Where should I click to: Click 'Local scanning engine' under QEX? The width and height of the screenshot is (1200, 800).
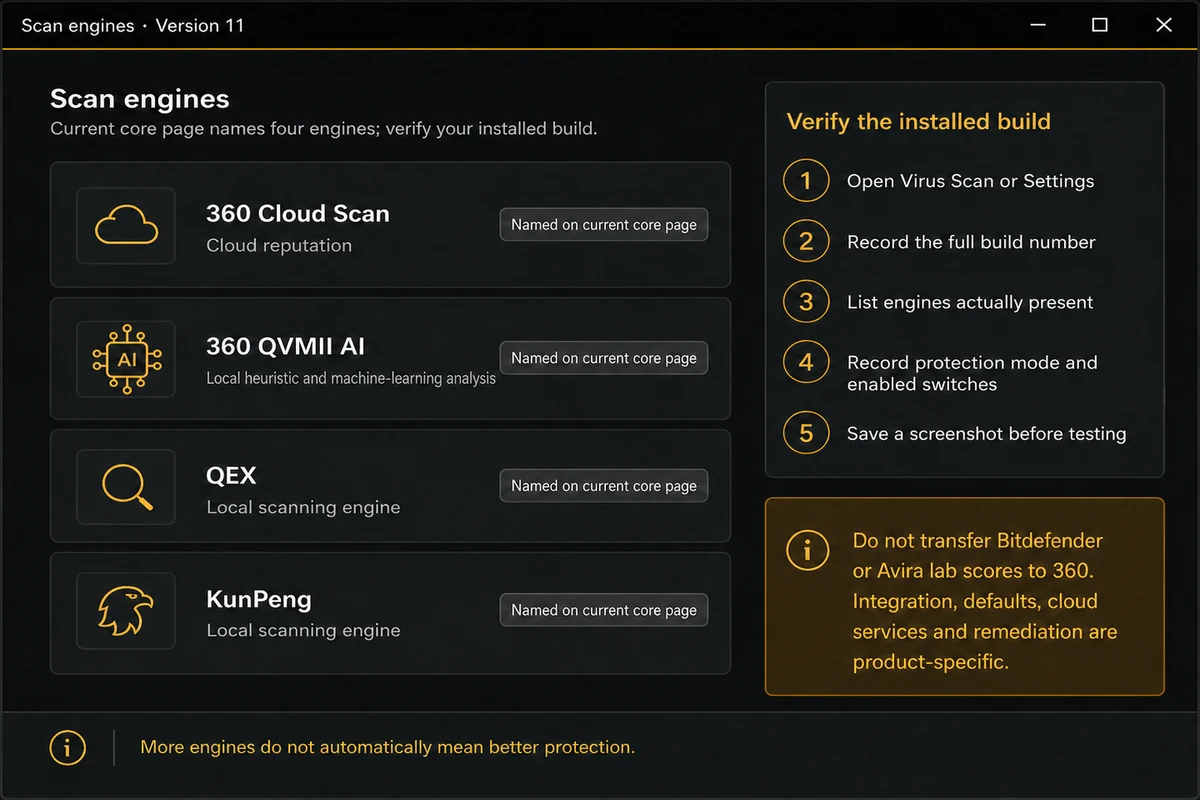click(x=303, y=507)
